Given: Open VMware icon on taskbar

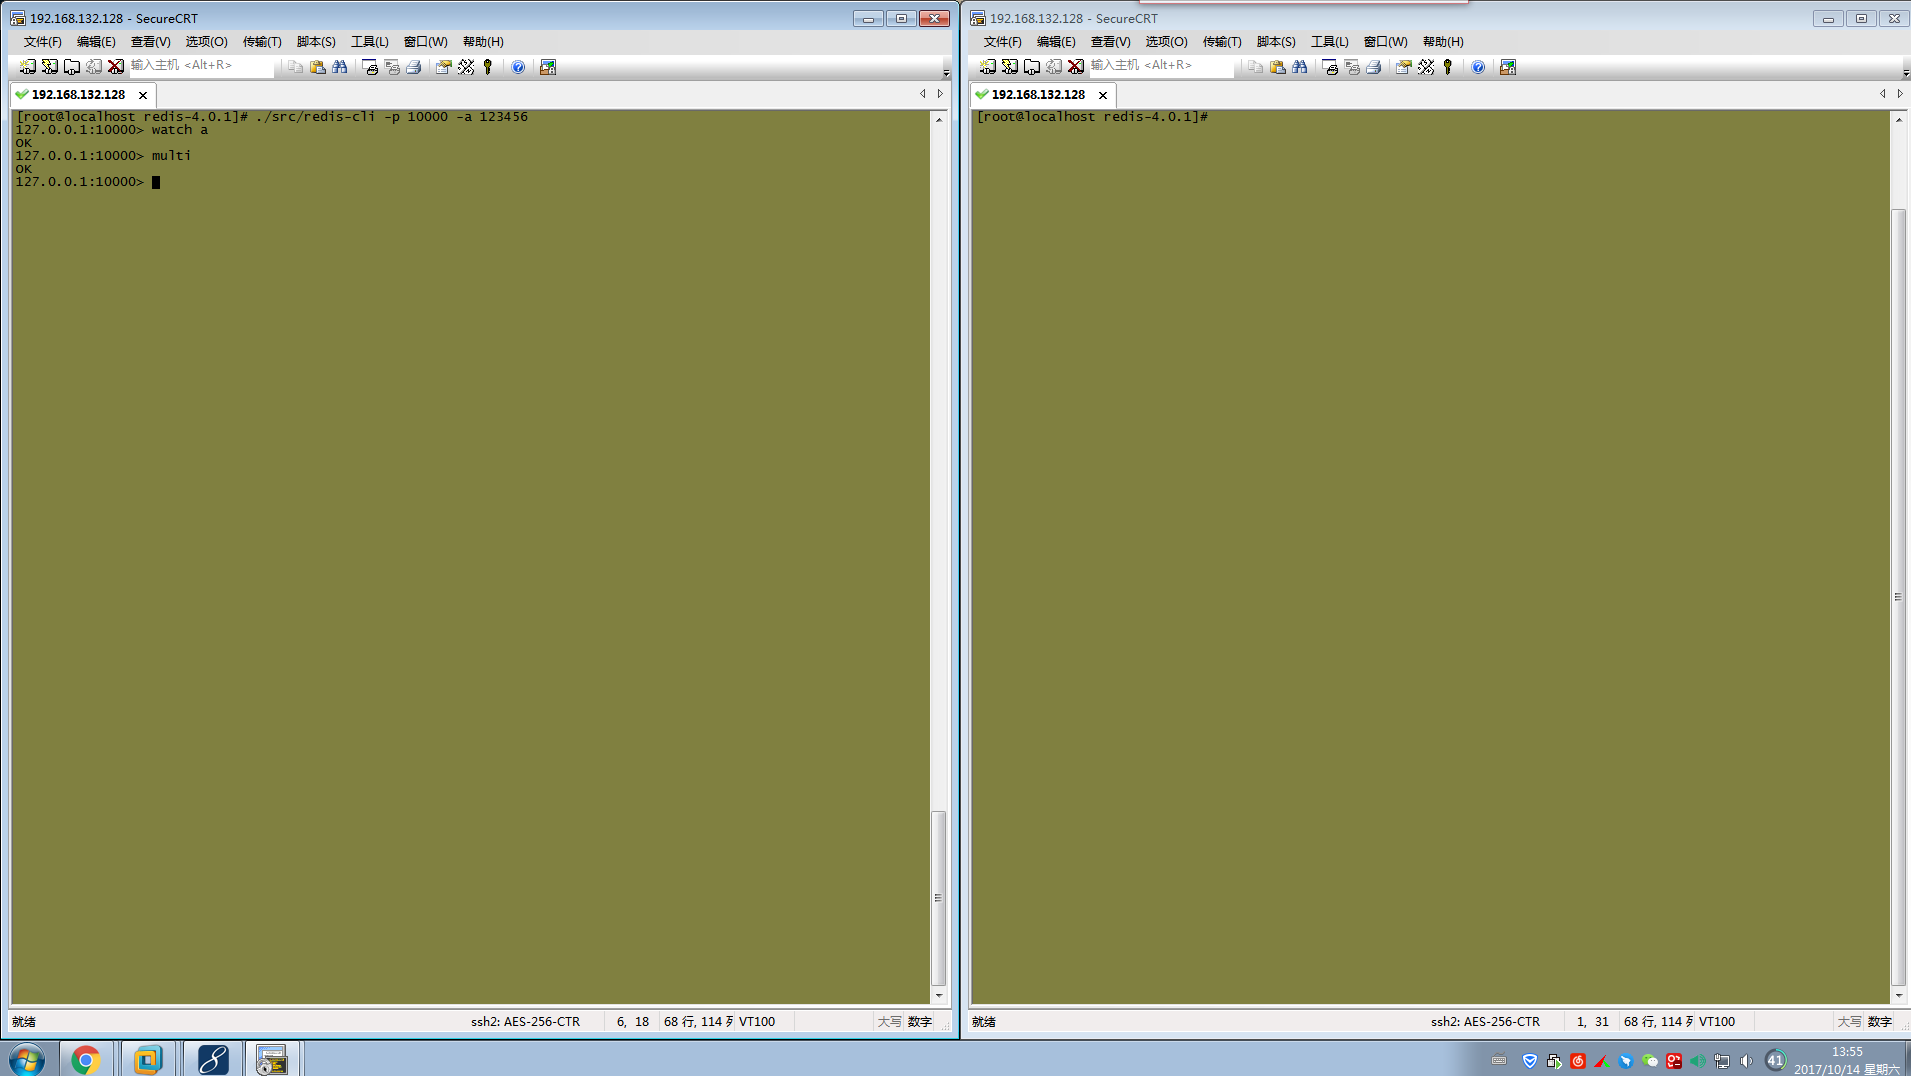Looking at the screenshot, I should coord(148,1059).
